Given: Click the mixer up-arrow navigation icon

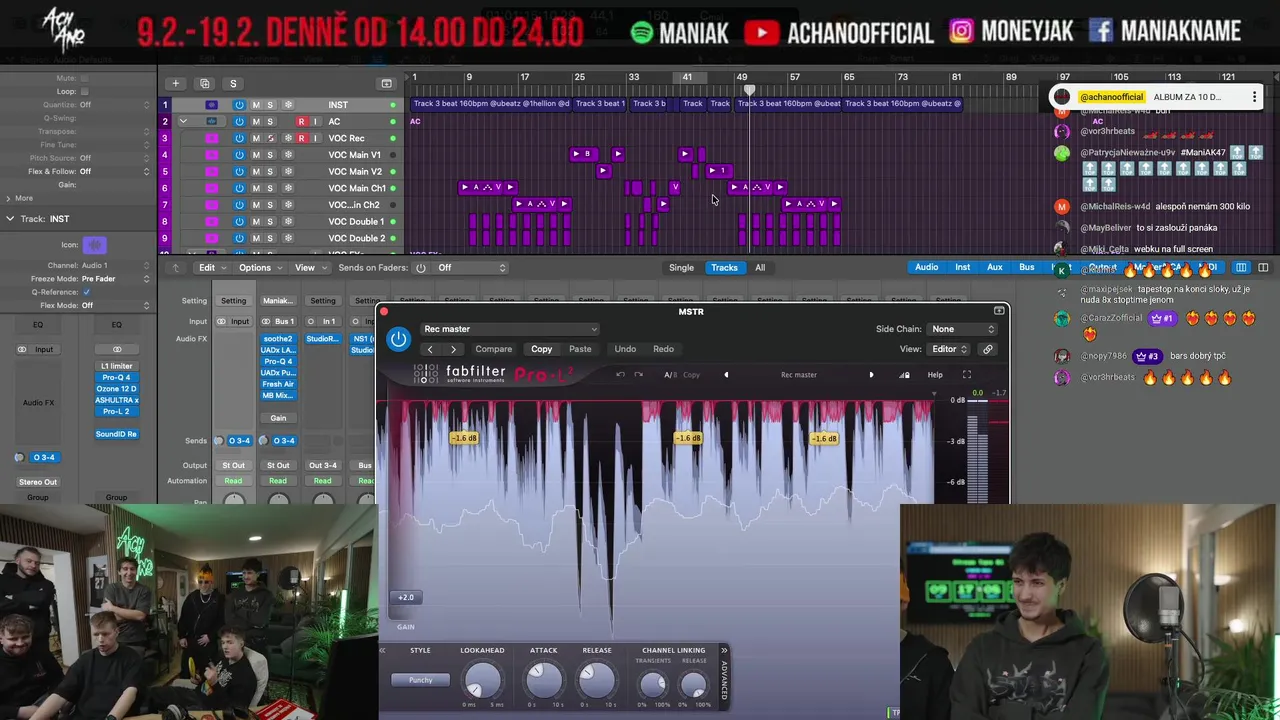Looking at the screenshot, I should 176,268.
